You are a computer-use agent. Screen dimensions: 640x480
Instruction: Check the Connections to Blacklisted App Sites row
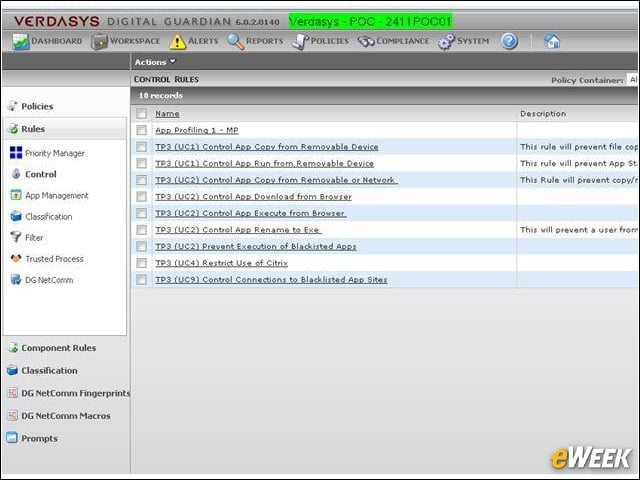coord(142,280)
